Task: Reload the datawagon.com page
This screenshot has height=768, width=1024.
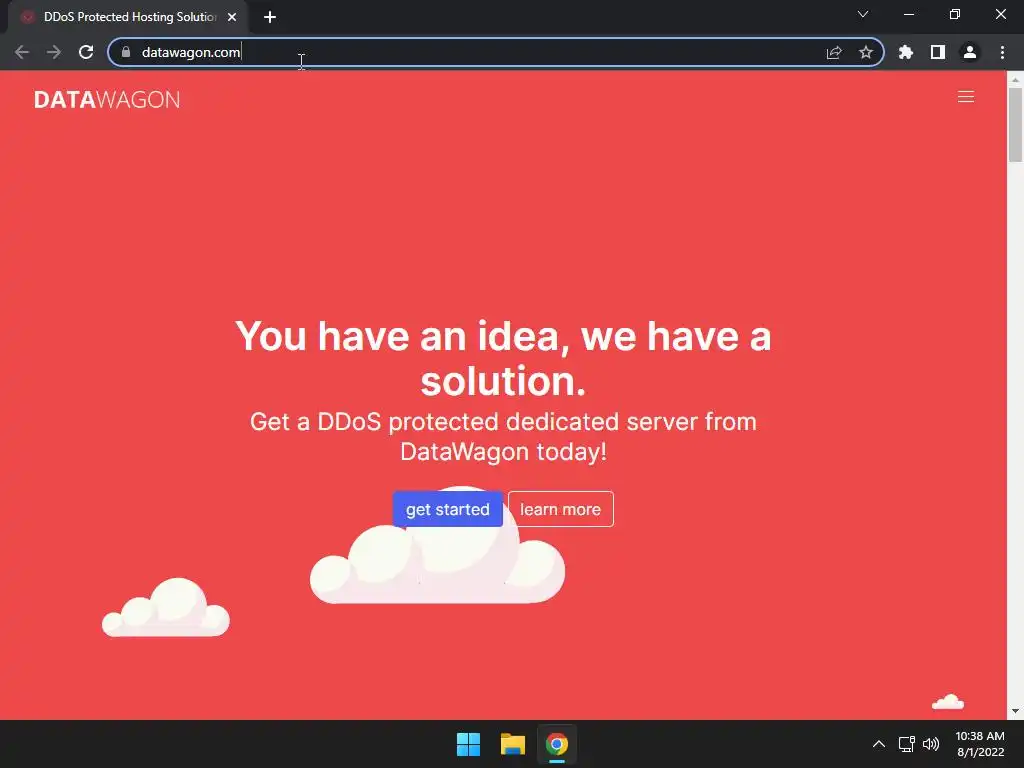Action: click(86, 52)
